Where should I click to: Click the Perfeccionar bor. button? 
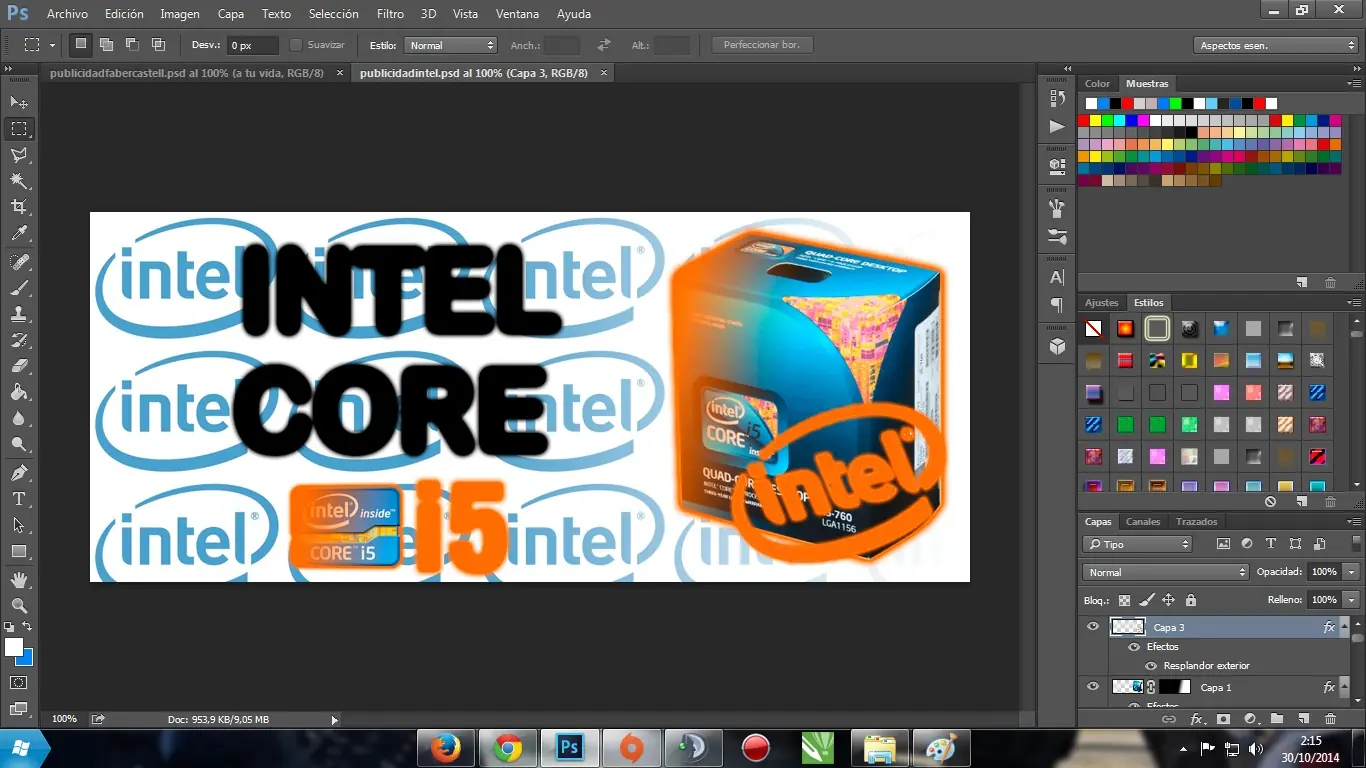(x=762, y=45)
